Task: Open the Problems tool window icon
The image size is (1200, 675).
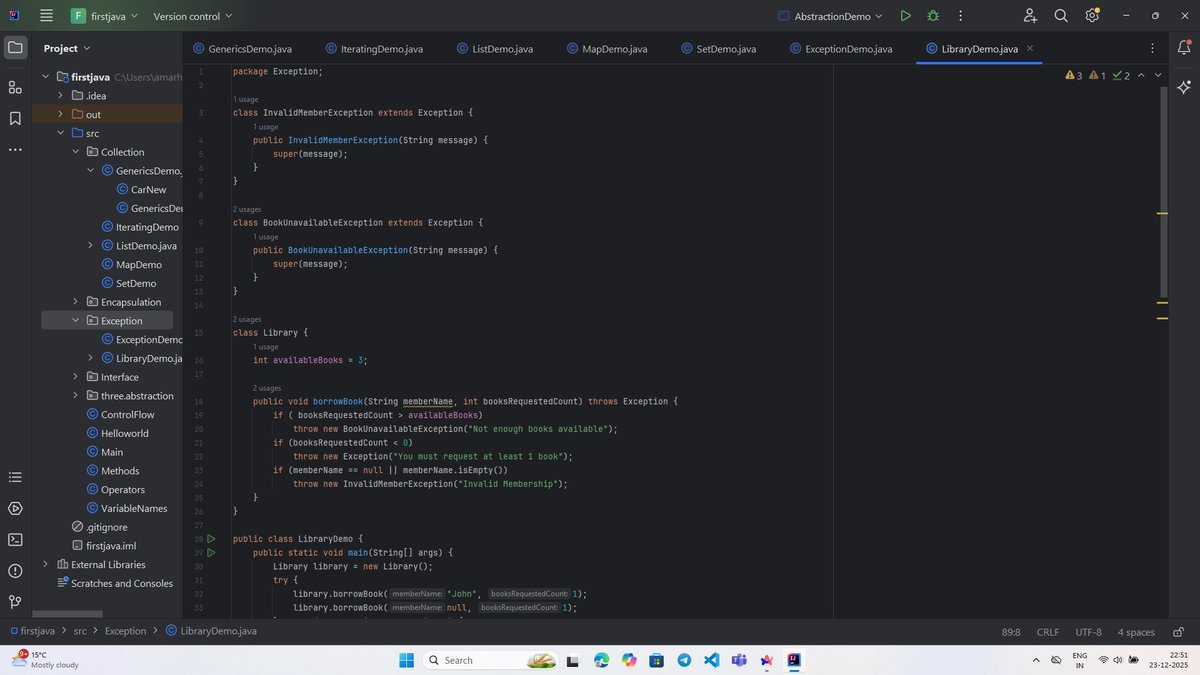Action: (x=15, y=571)
